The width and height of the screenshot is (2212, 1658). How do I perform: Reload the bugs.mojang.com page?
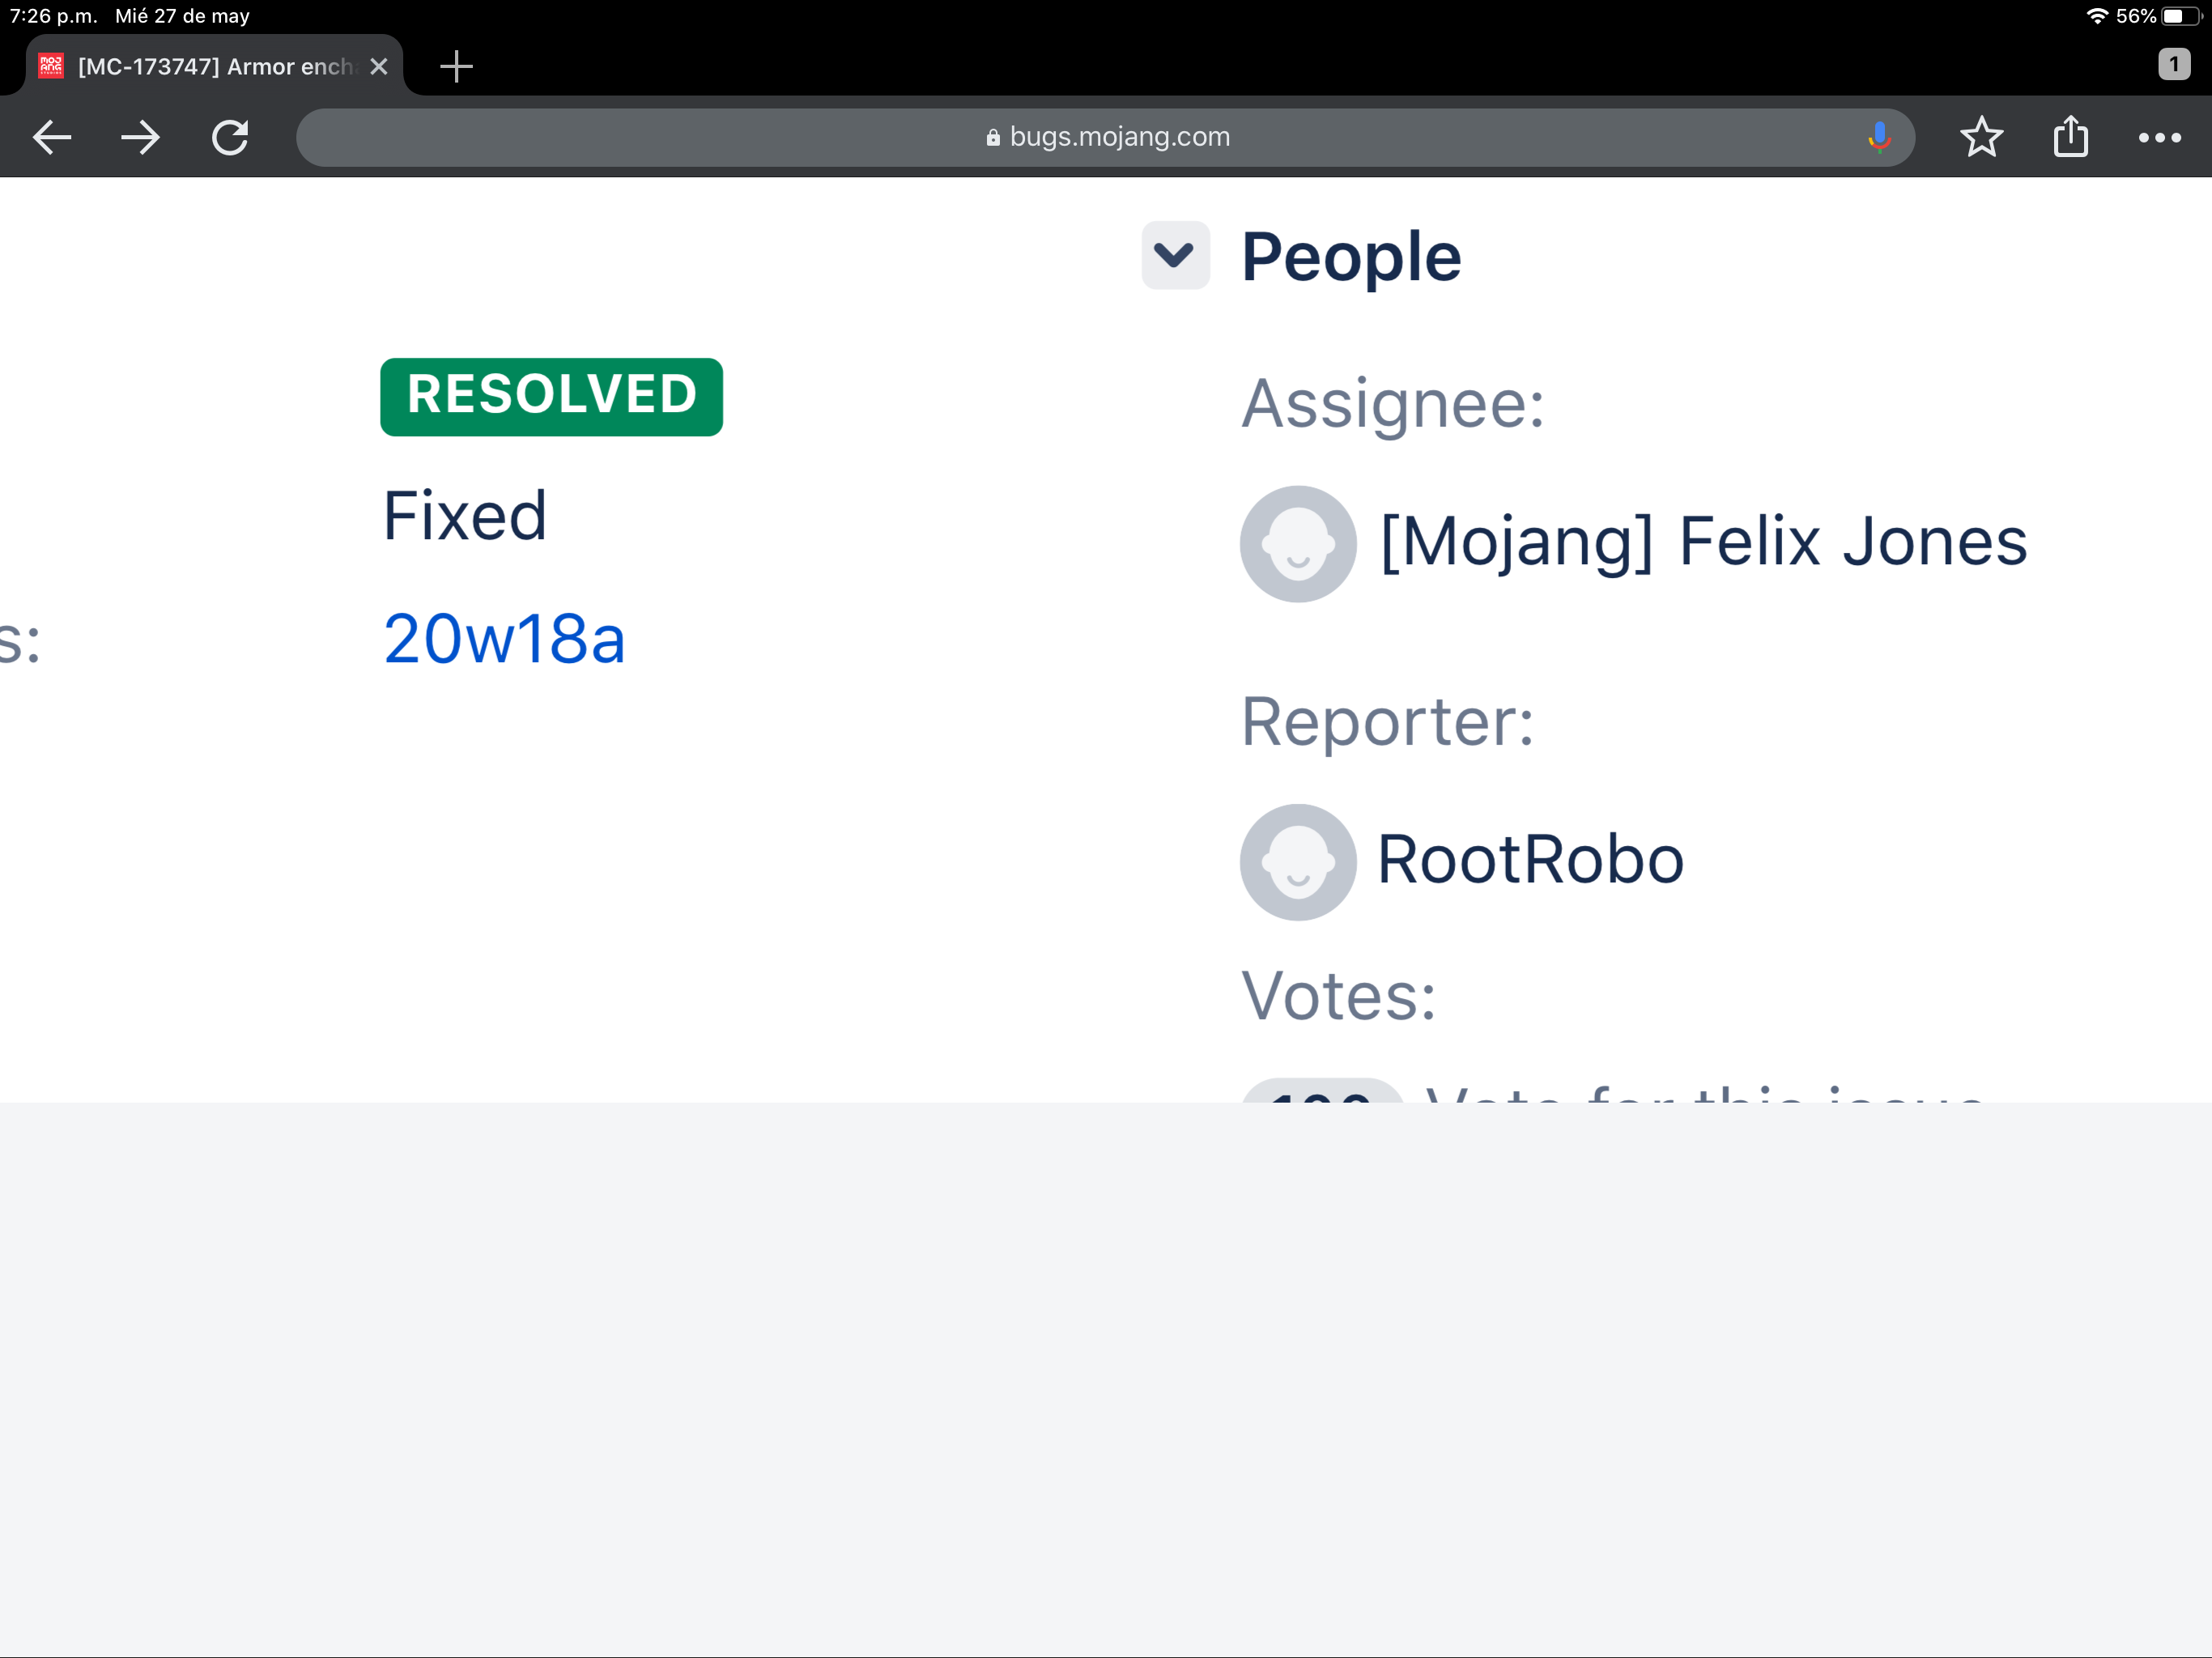[230, 137]
